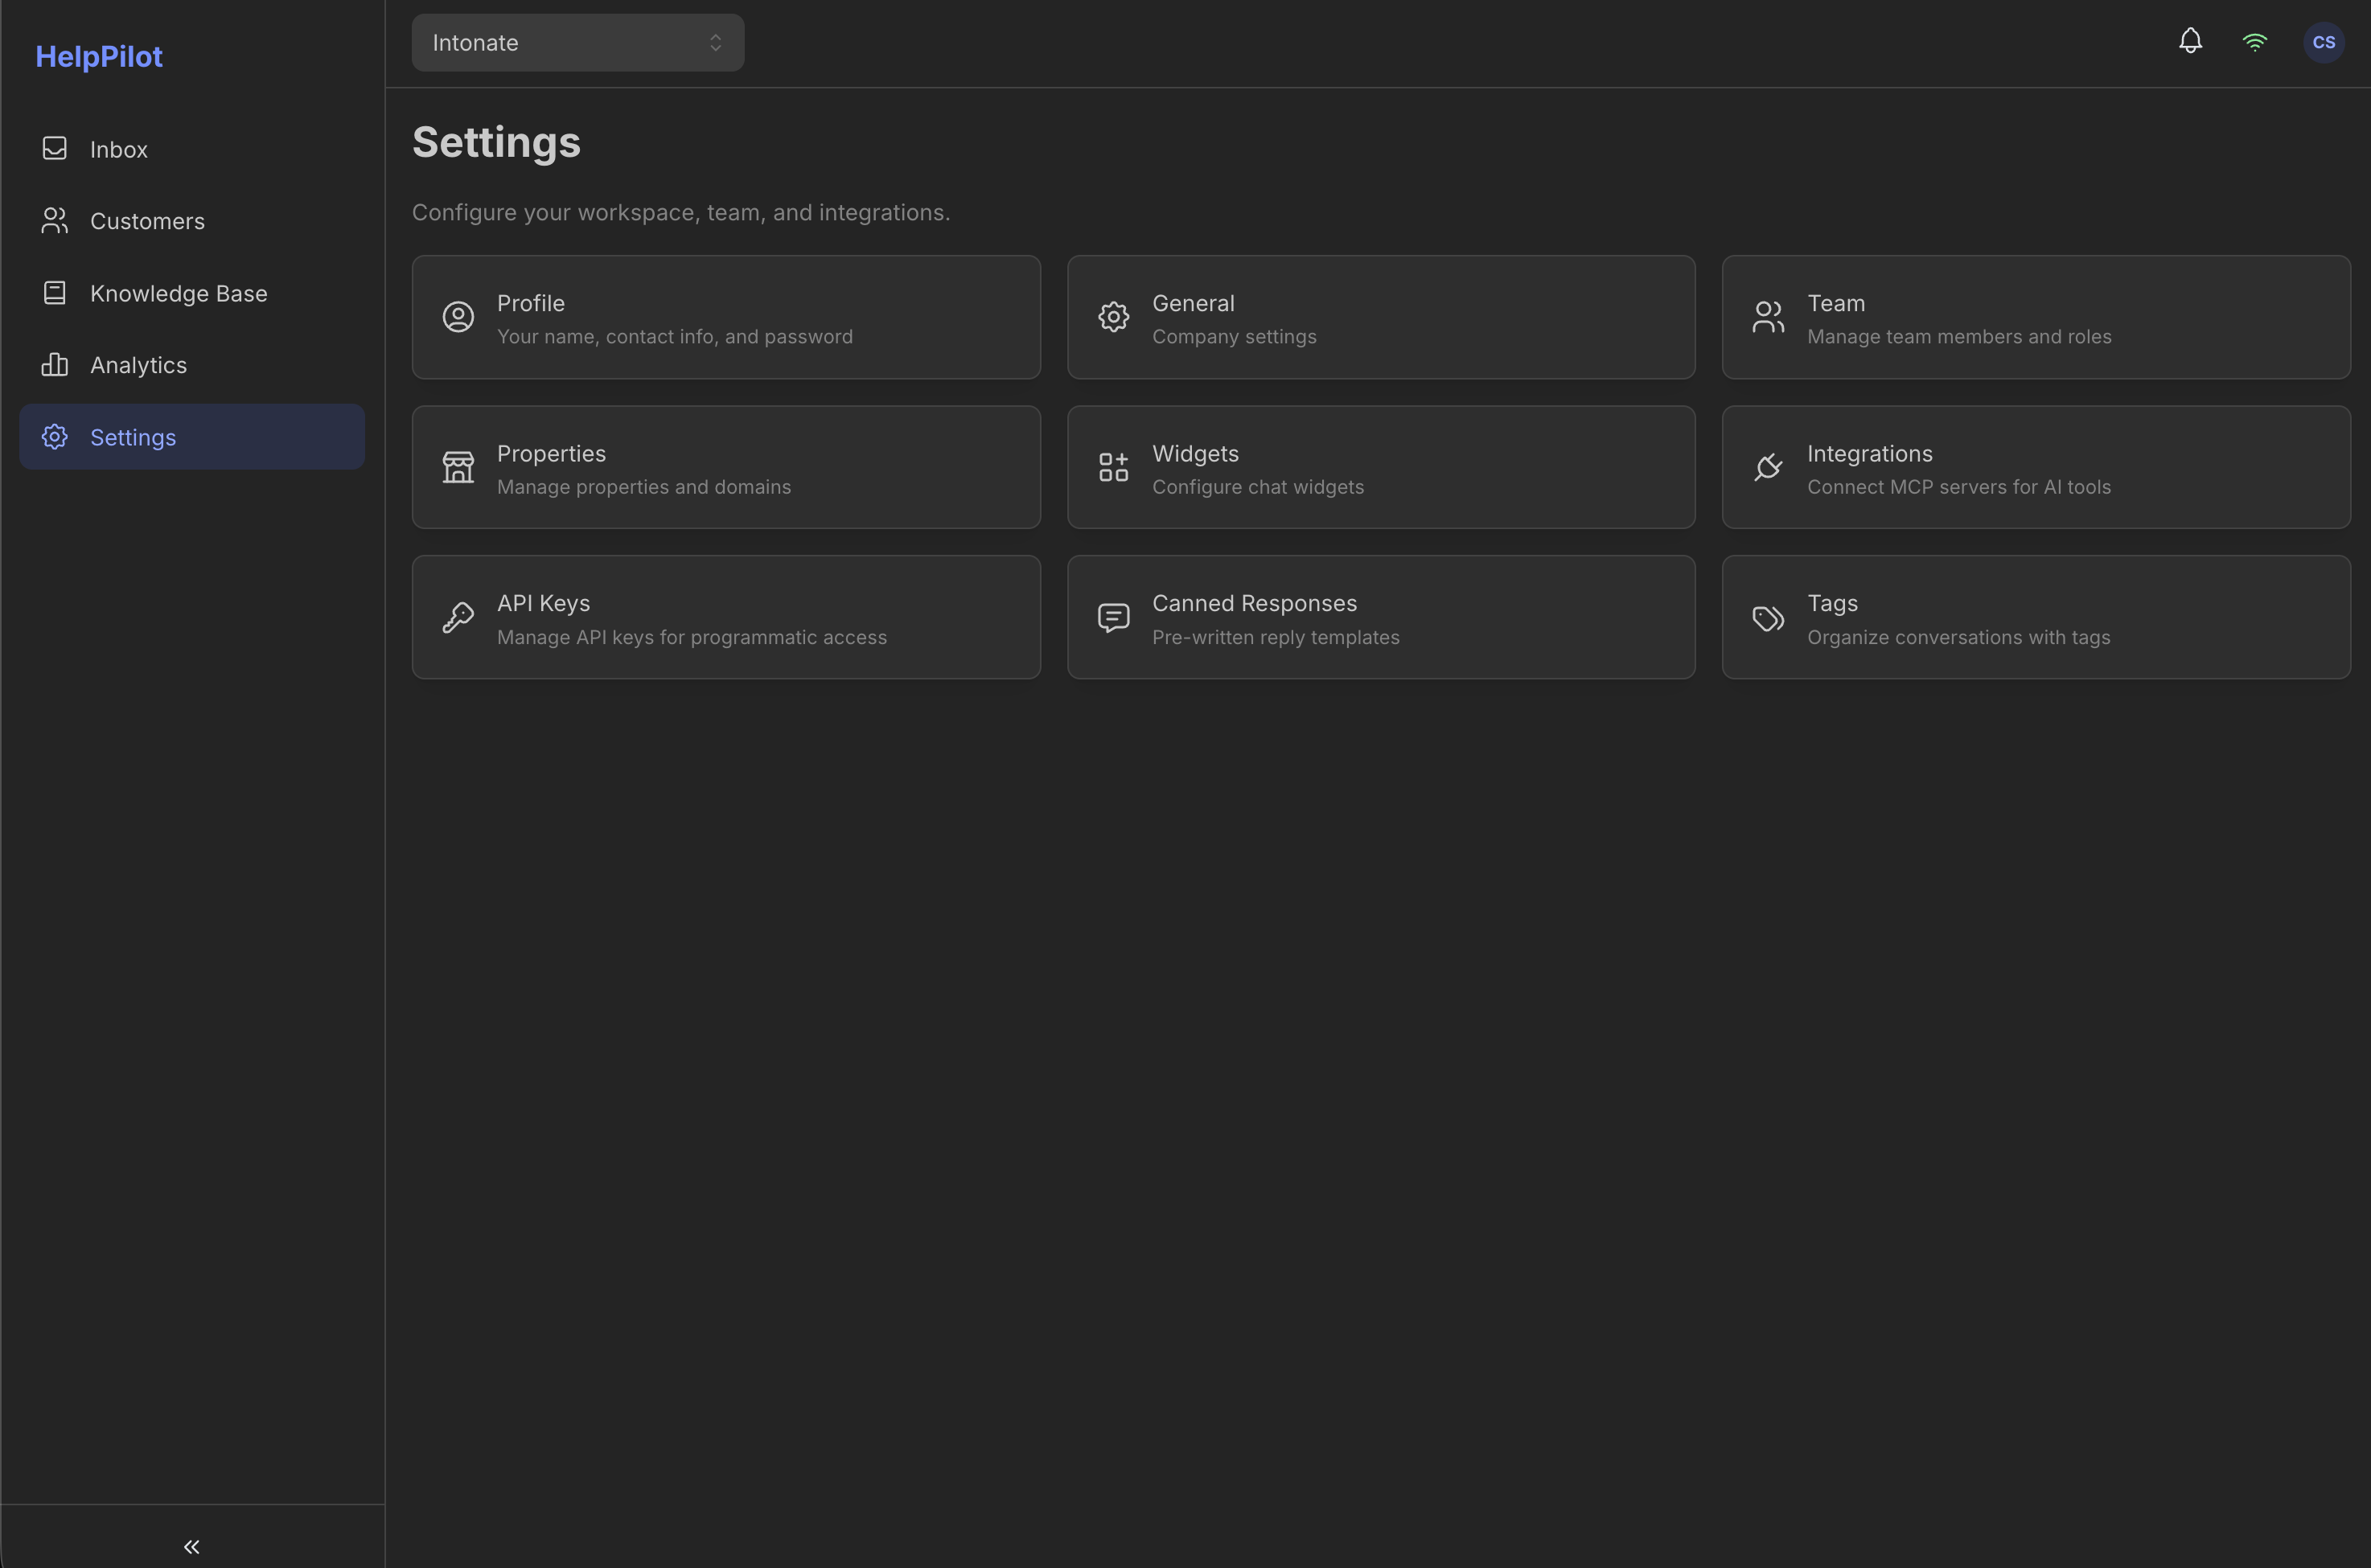Click the Customers people icon in the sidebar

click(55, 221)
